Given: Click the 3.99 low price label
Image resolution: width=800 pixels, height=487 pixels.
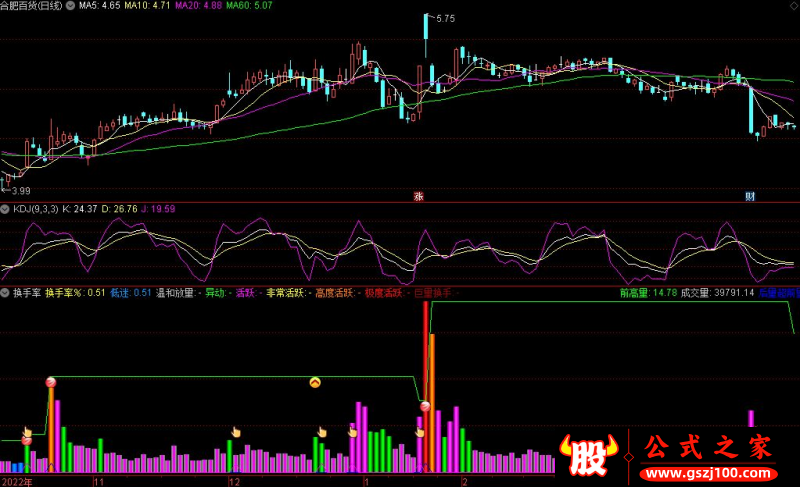Looking at the screenshot, I should [x=21, y=191].
